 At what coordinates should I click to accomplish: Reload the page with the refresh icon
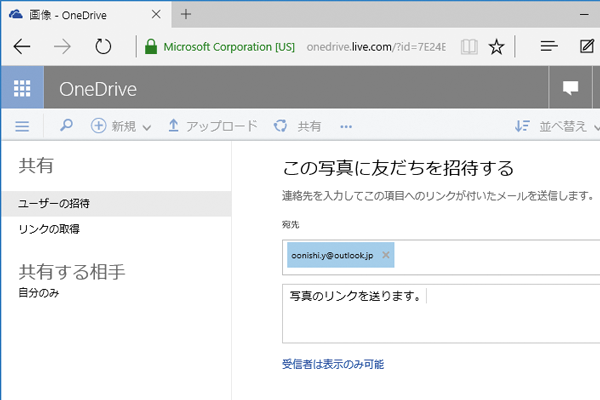(x=103, y=47)
